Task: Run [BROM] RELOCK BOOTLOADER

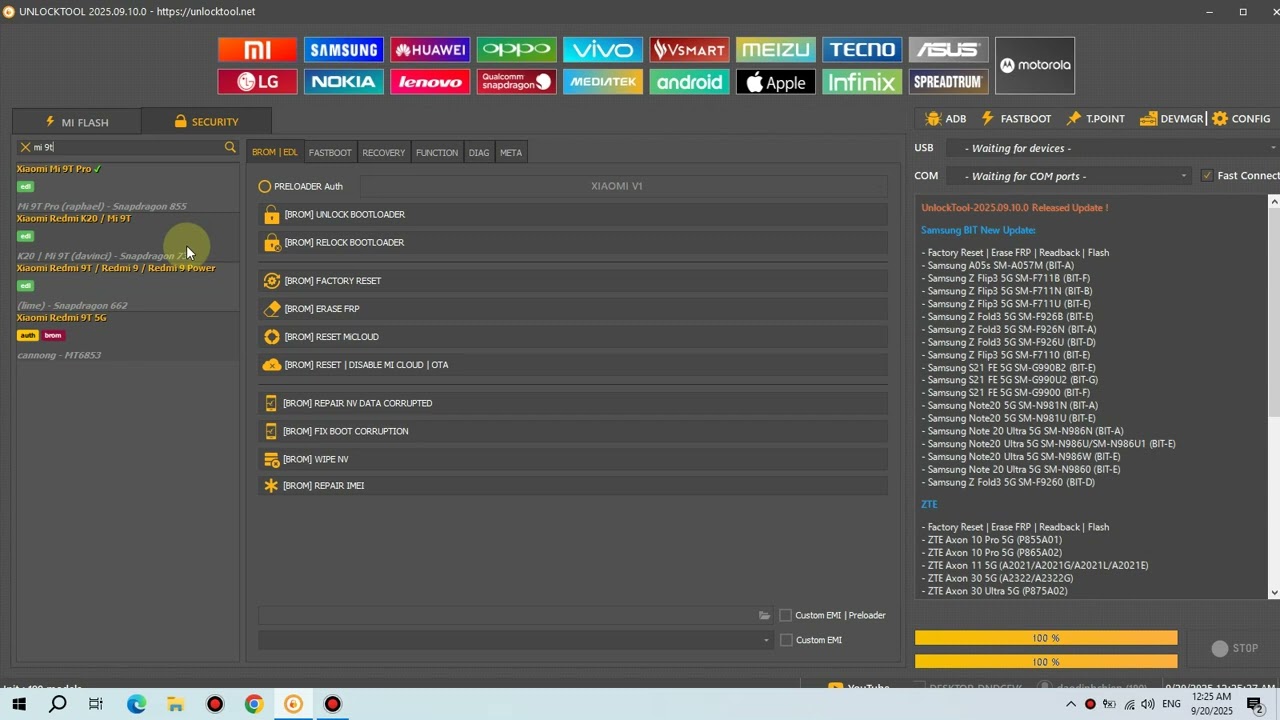Action: (573, 243)
